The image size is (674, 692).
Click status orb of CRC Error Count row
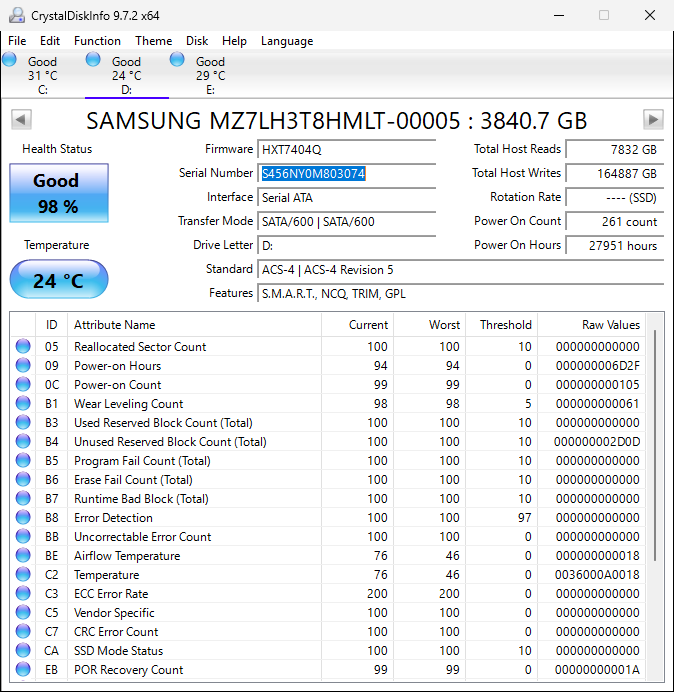23,631
